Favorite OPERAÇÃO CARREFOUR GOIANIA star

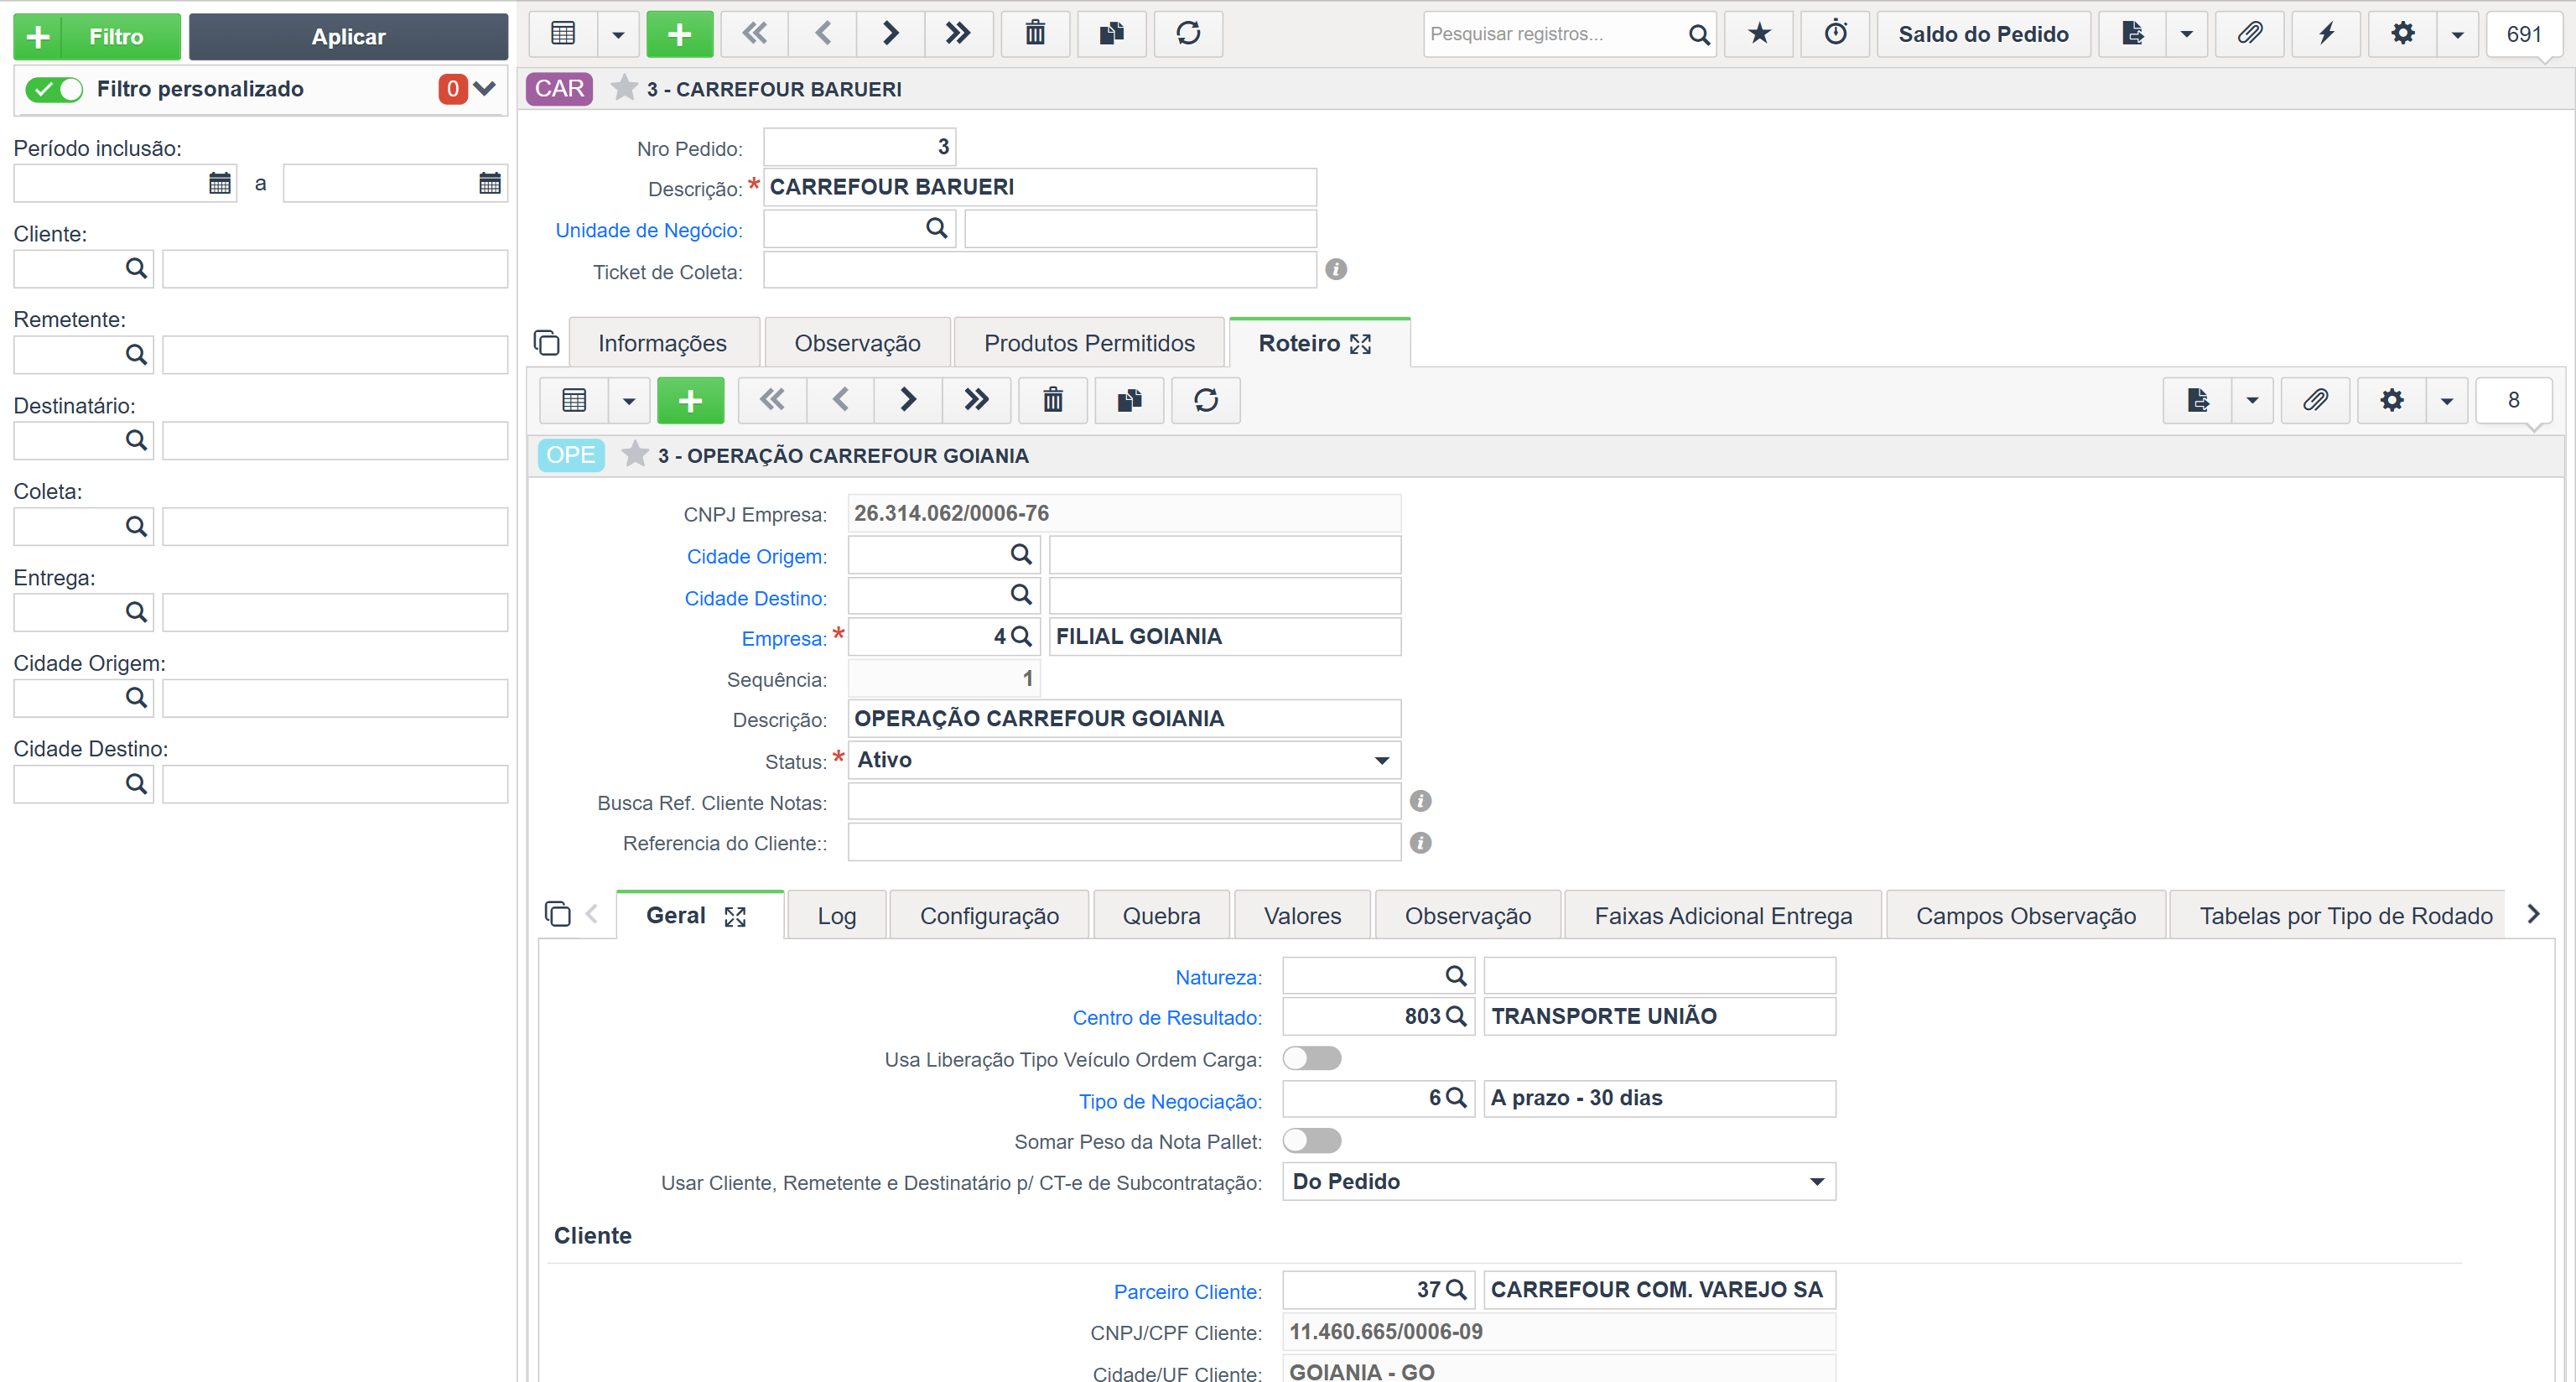tap(635, 455)
